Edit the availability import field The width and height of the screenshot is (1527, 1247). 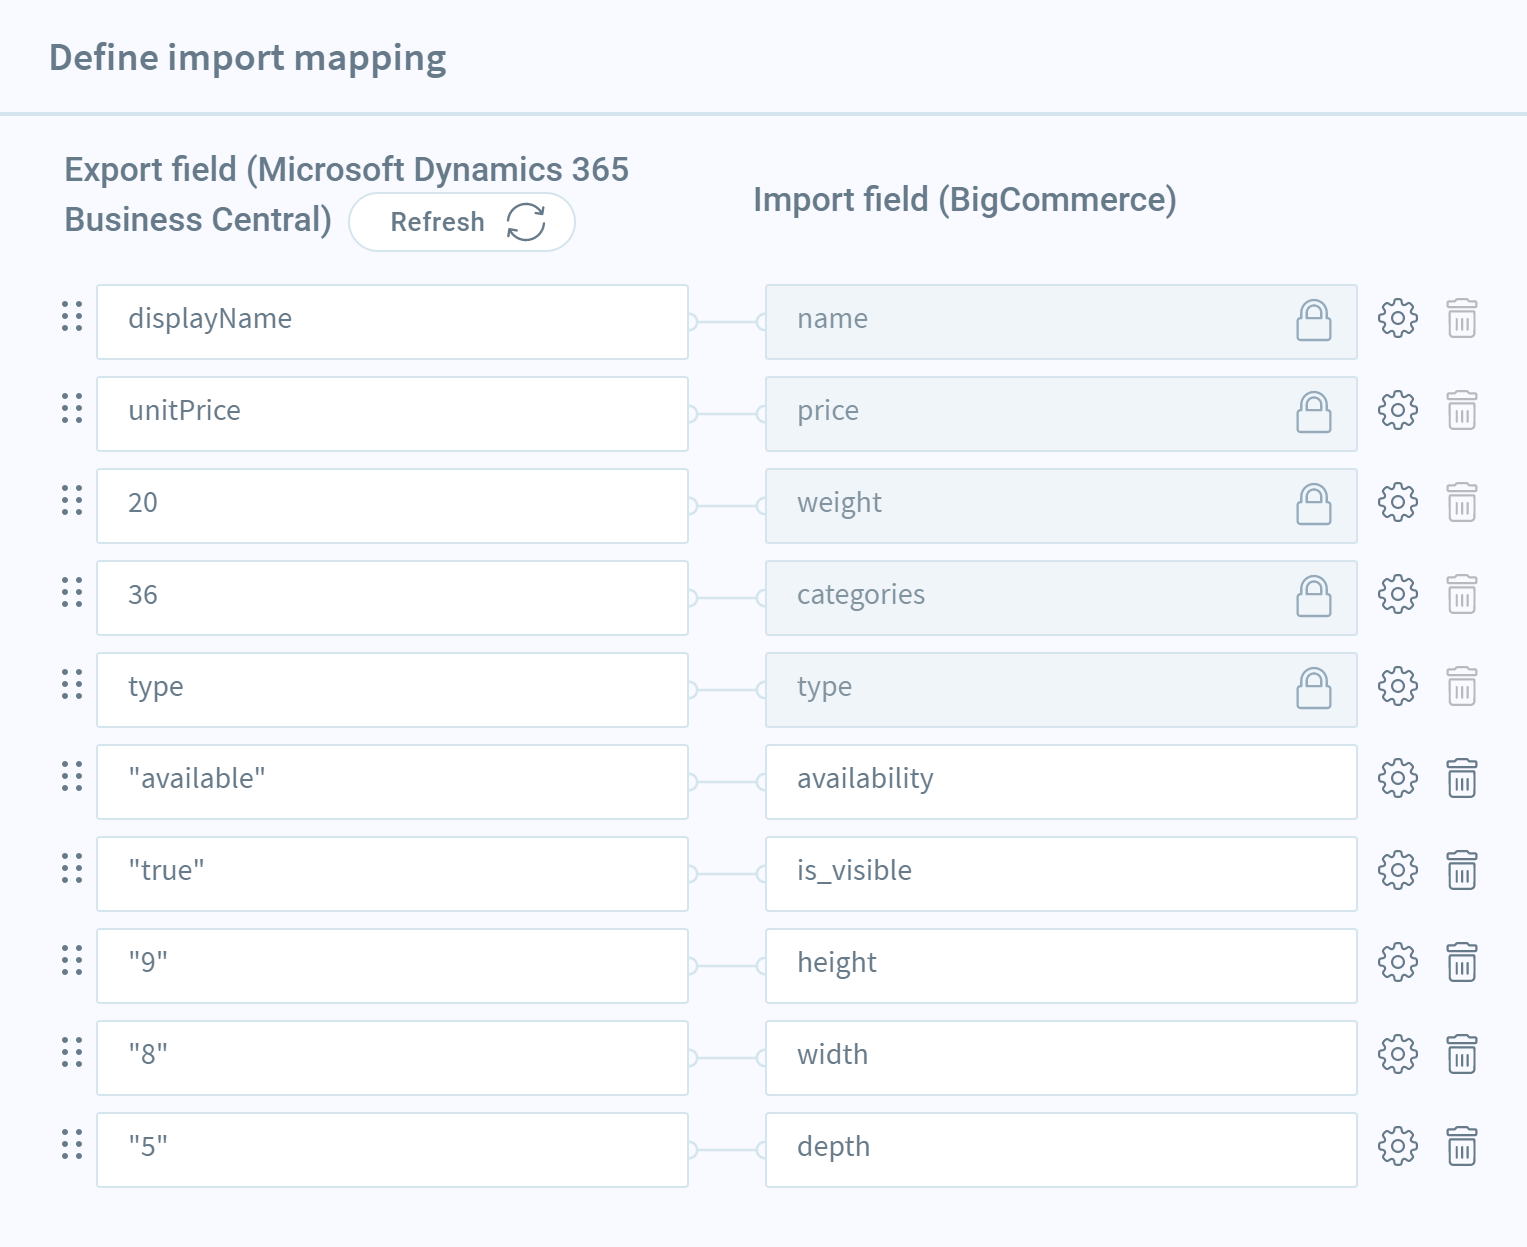click(1061, 782)
